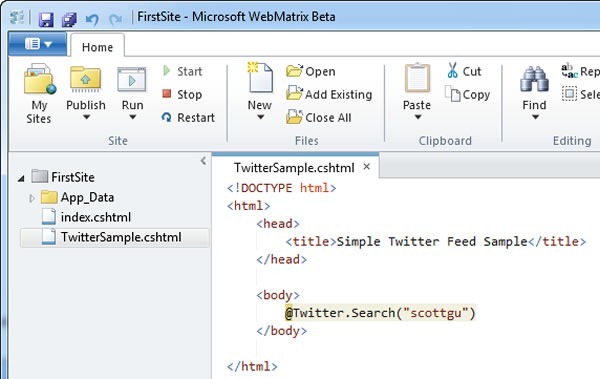Expand the Find dropdown arrow
600x379 pixels.
pyautogui.click(x=535, y=118)
